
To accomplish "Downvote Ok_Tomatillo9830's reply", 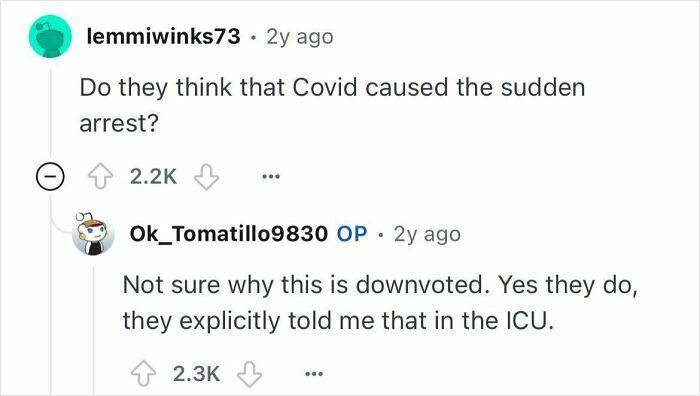I will point(249,374).
